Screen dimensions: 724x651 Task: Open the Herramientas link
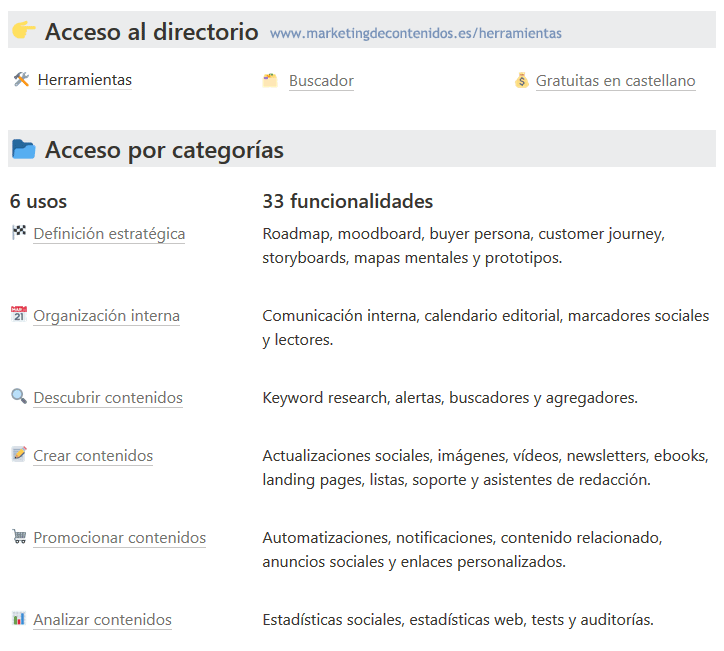coord(85,80)
